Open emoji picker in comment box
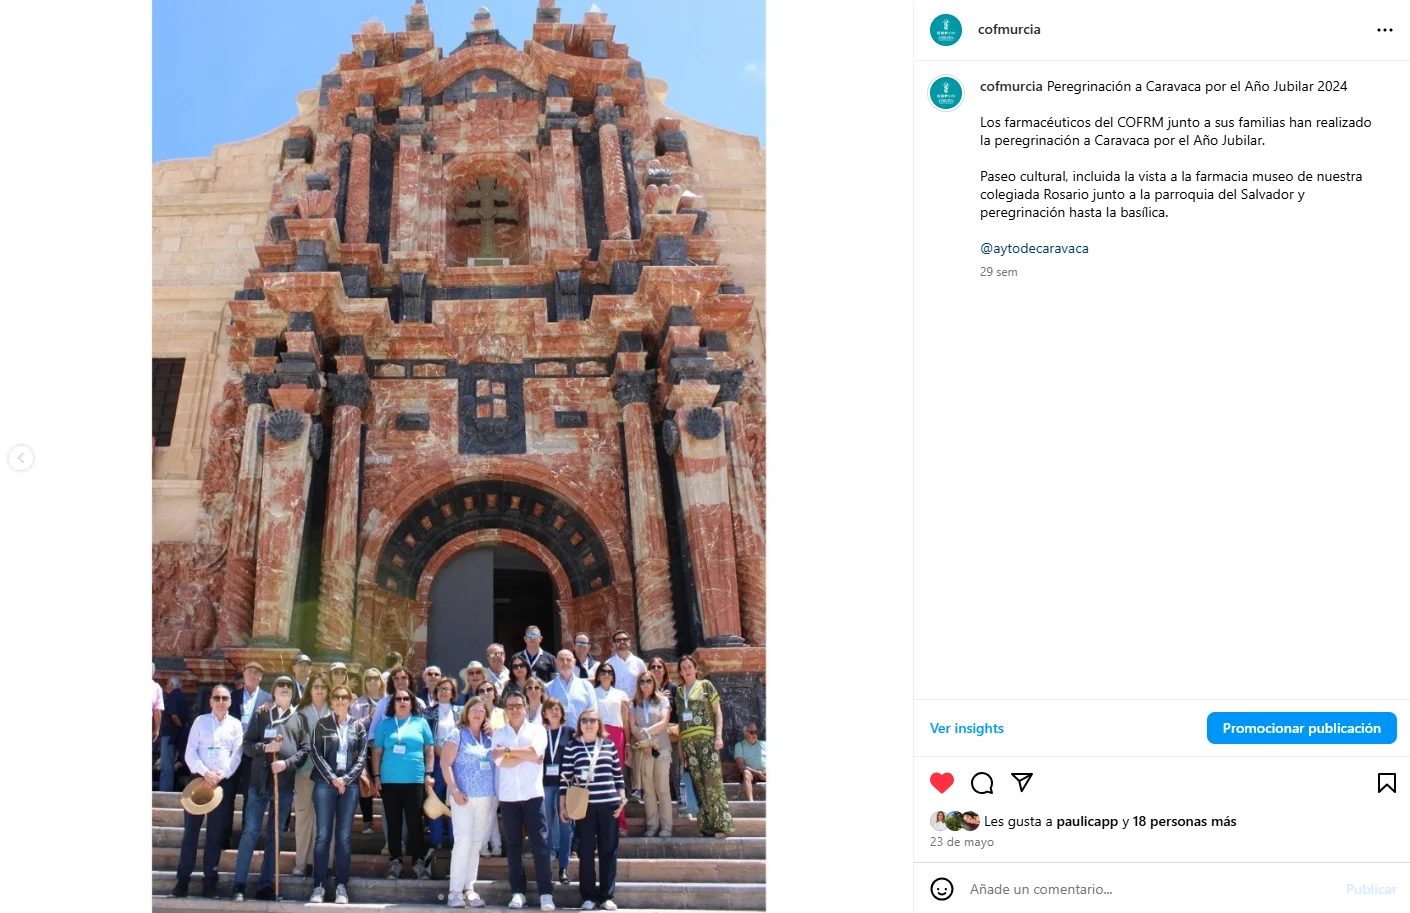The height and width of the screenshot is (913, 1410). [x=942, y=889]
